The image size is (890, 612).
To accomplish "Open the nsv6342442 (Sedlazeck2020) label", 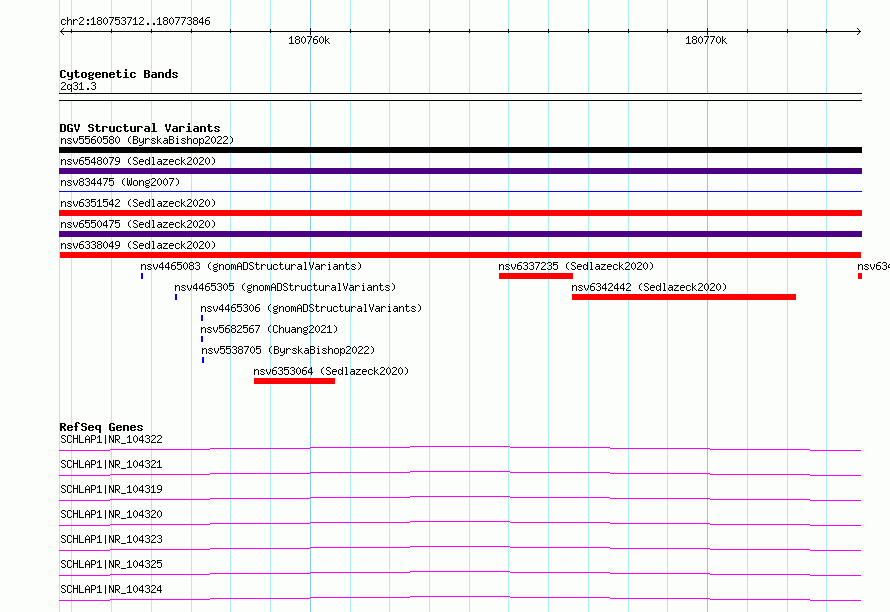I will (649, 287).
